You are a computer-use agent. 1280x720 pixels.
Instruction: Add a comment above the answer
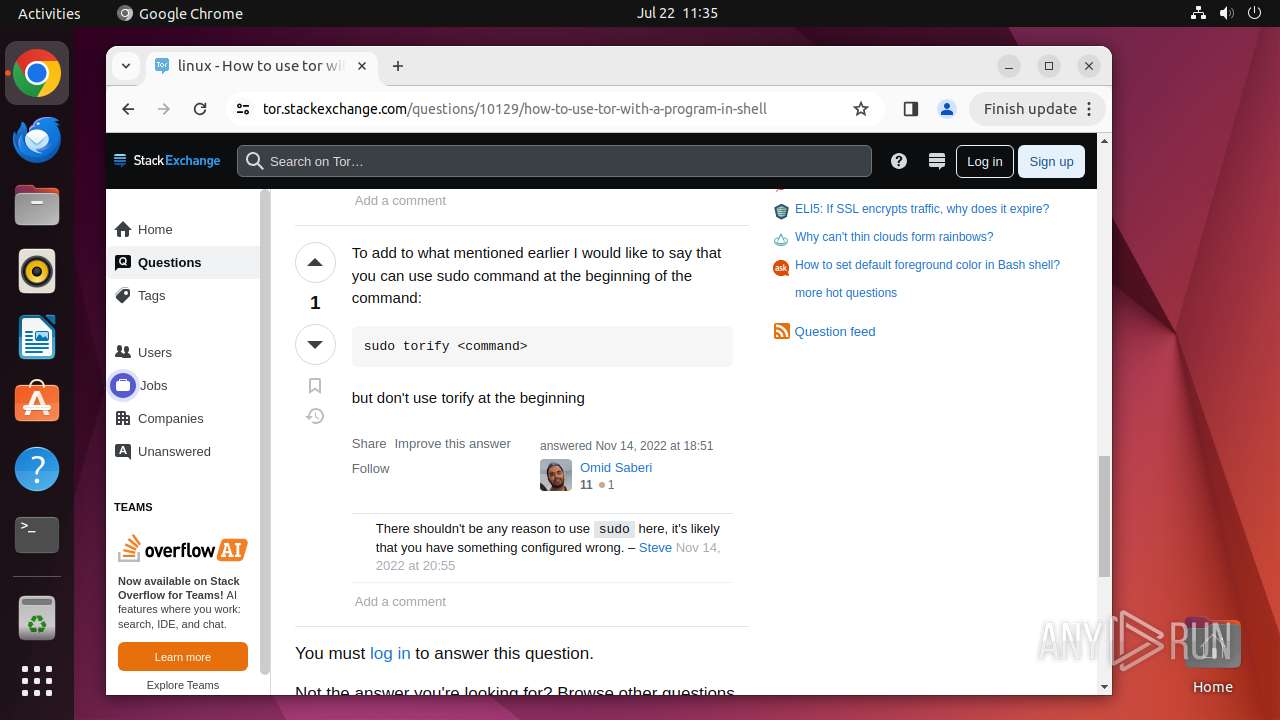[400, 200]
